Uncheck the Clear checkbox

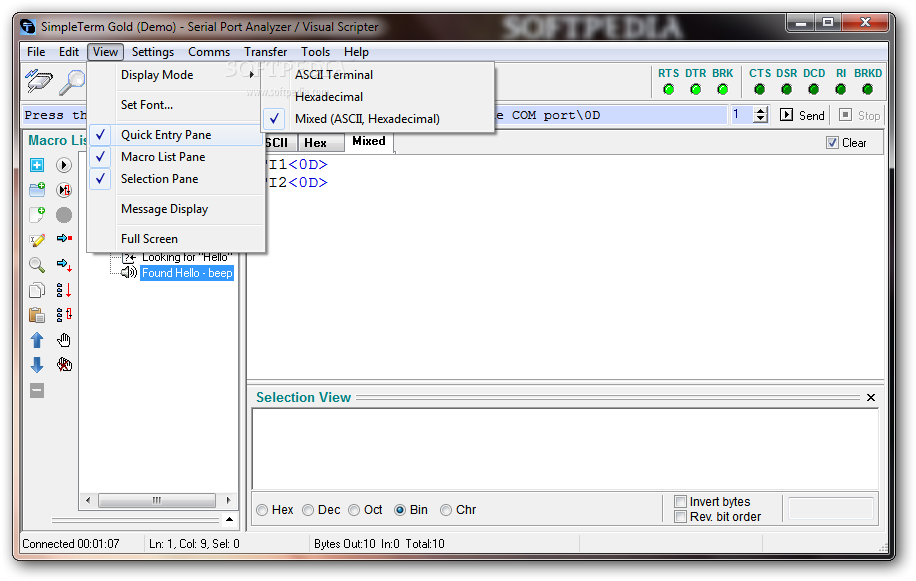point(832,142)
